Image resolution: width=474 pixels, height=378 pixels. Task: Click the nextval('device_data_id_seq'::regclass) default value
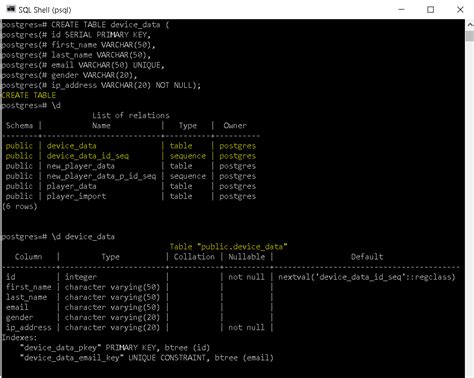click(367, 277)
